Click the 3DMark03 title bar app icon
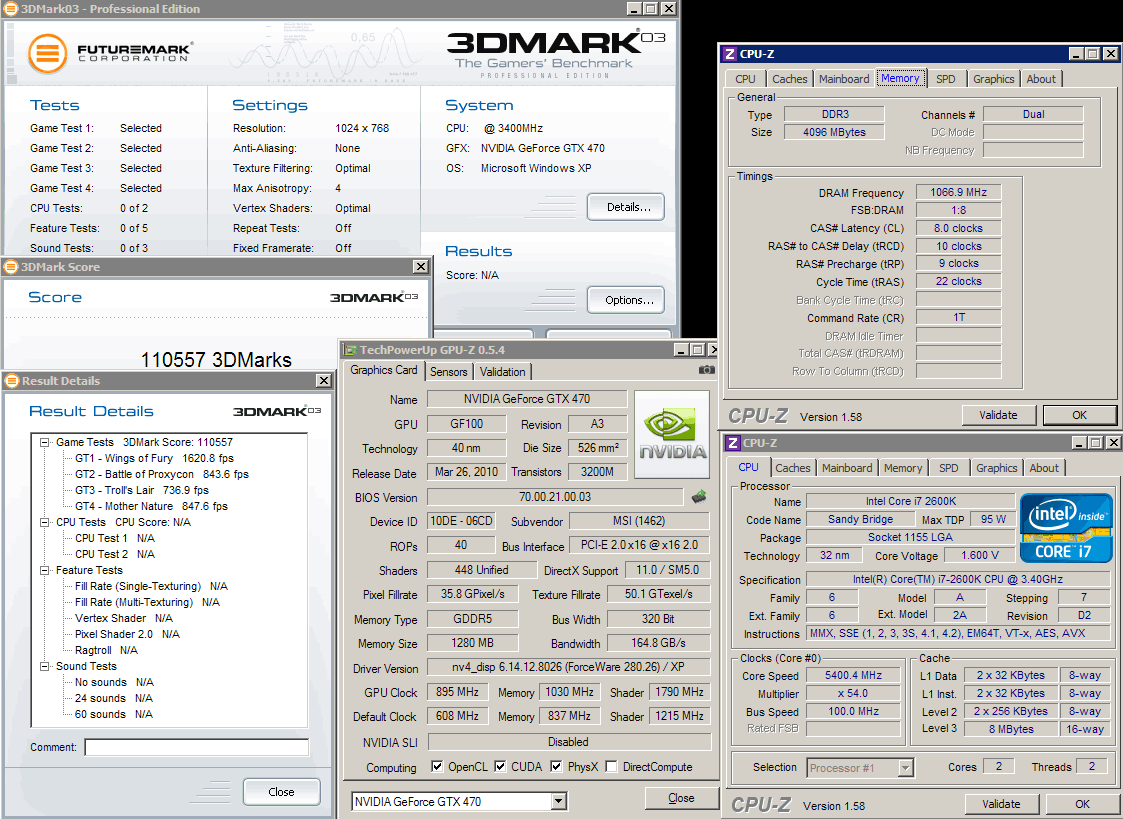The image size is (1123, 819). [x=11, y=9]
